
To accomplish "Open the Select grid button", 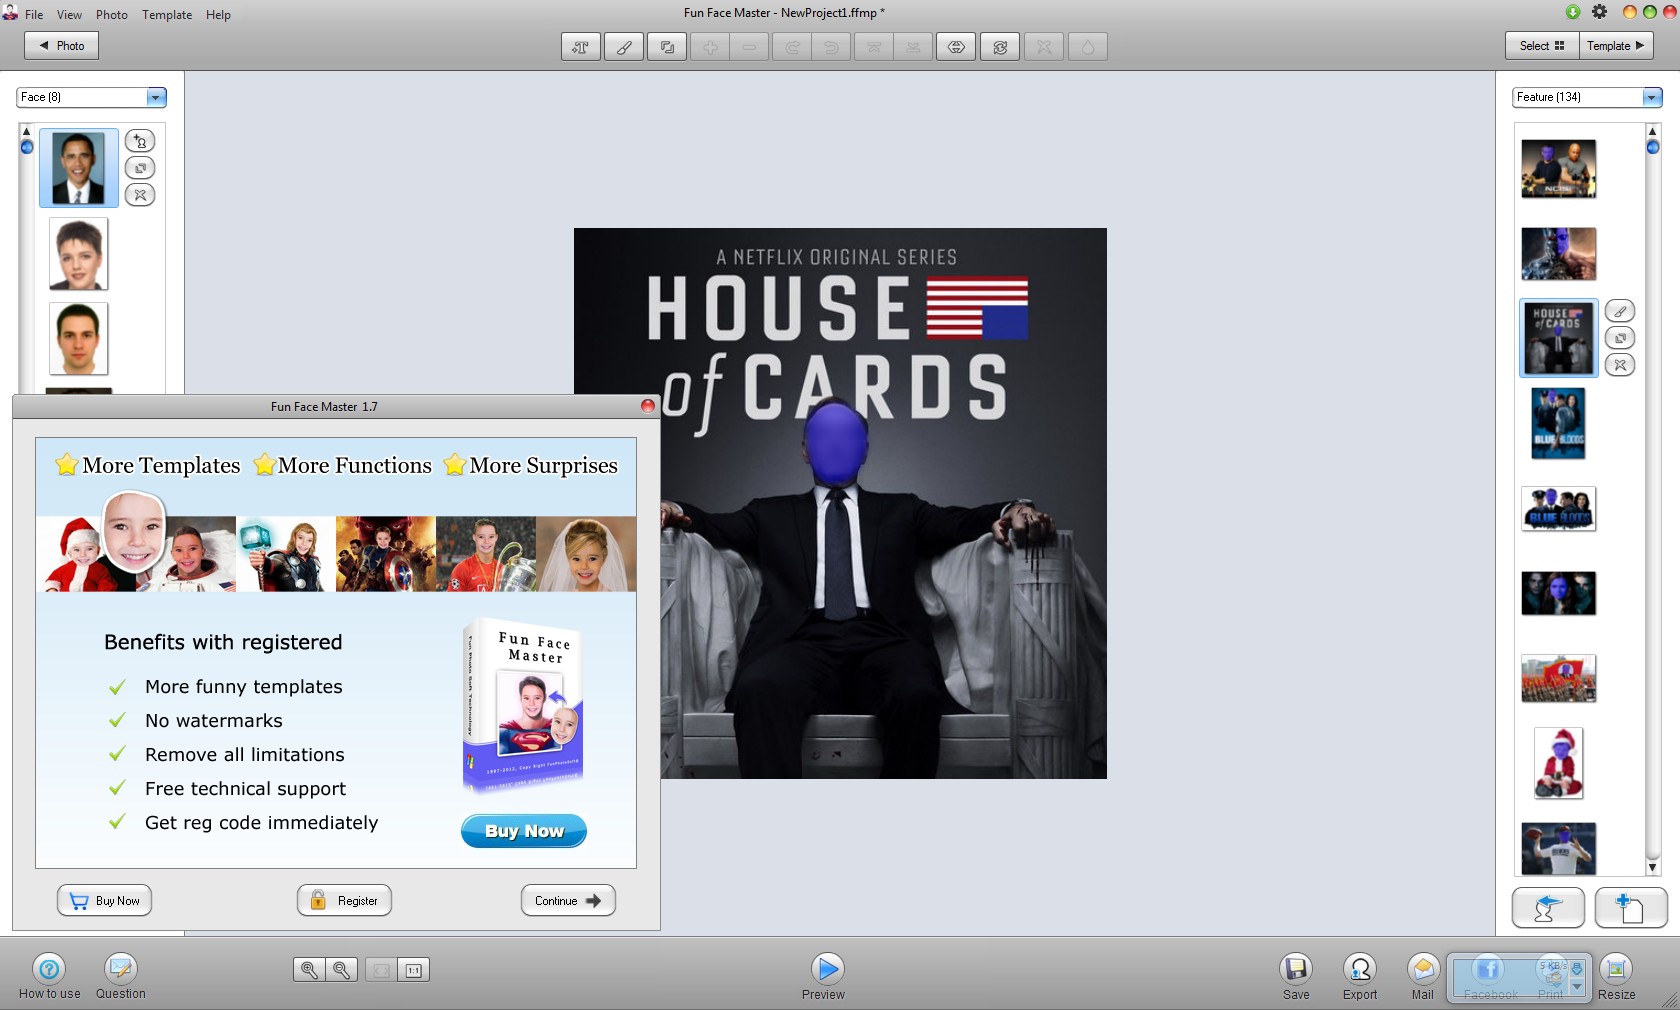I will [1542, 46].
